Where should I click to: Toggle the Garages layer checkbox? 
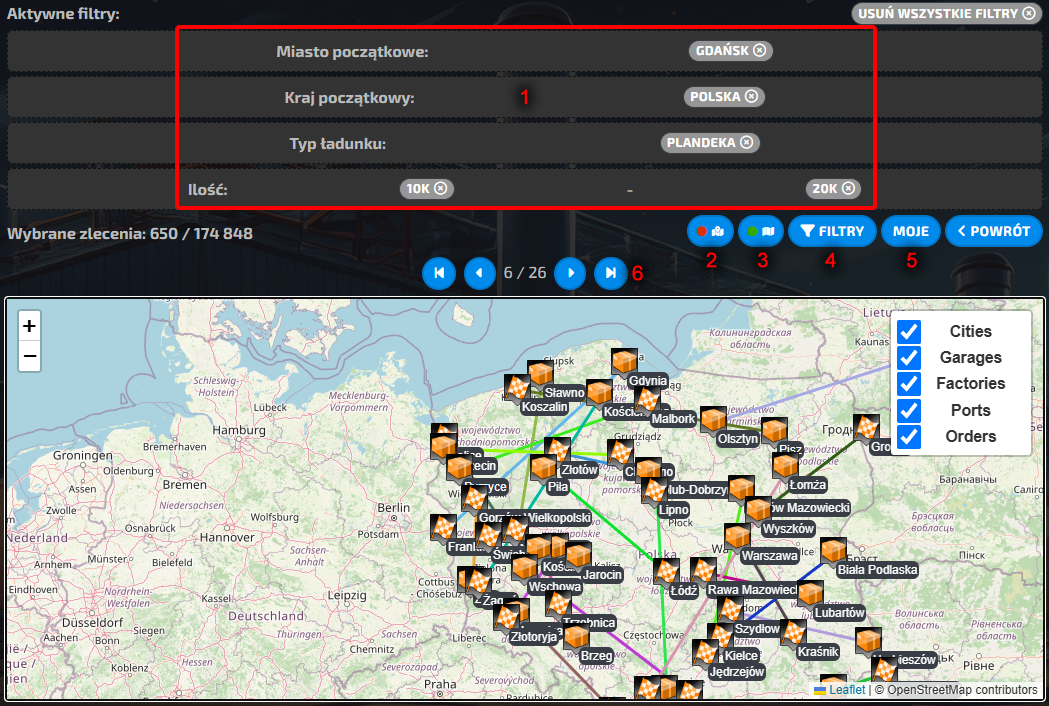(909, 357)
